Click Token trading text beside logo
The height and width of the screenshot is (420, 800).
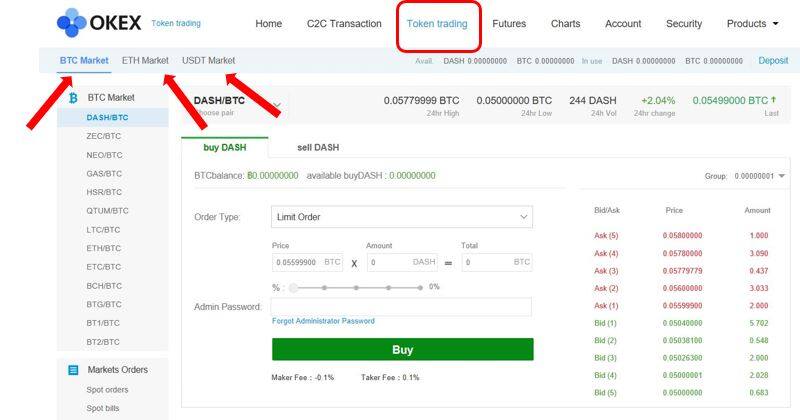click(176, 23)
